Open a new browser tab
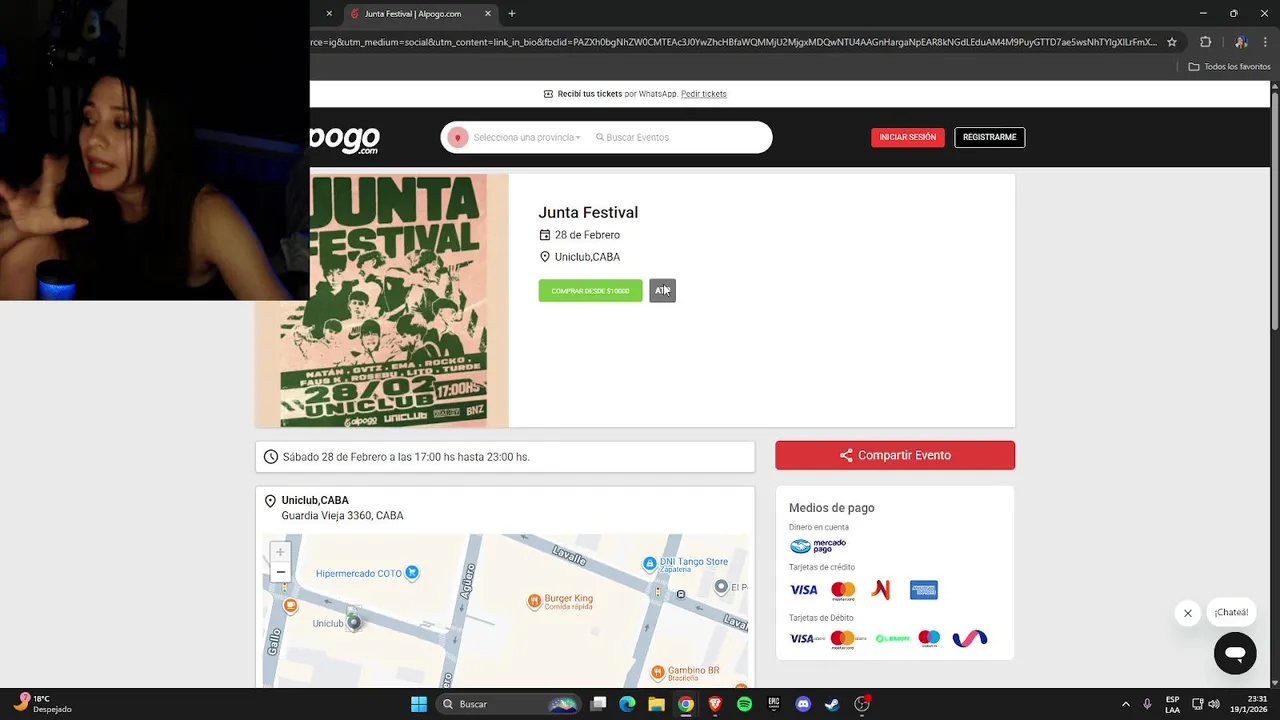Image resolution: width=1280 pixels, height=720 pixels. (x=512, y=14)
